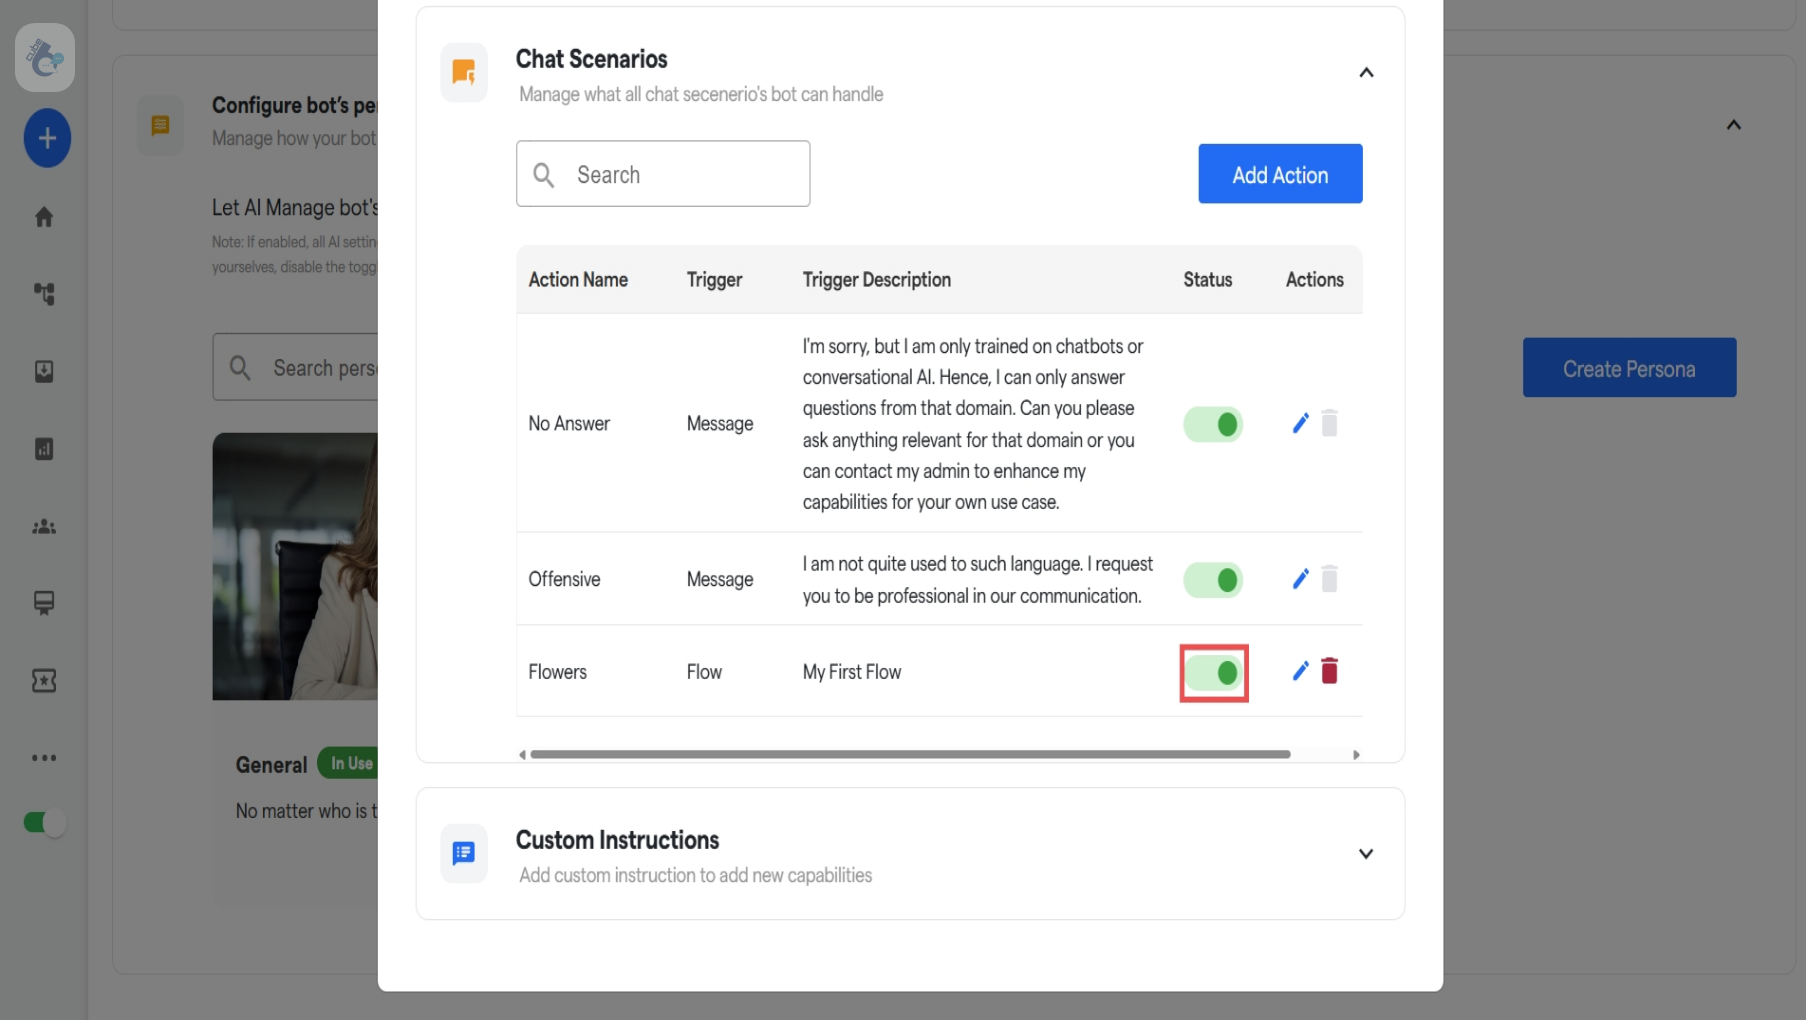Toggle the highlighted Flowers status switch
Viewport: 1806px width, 1020px height.
click(1213, 672)
